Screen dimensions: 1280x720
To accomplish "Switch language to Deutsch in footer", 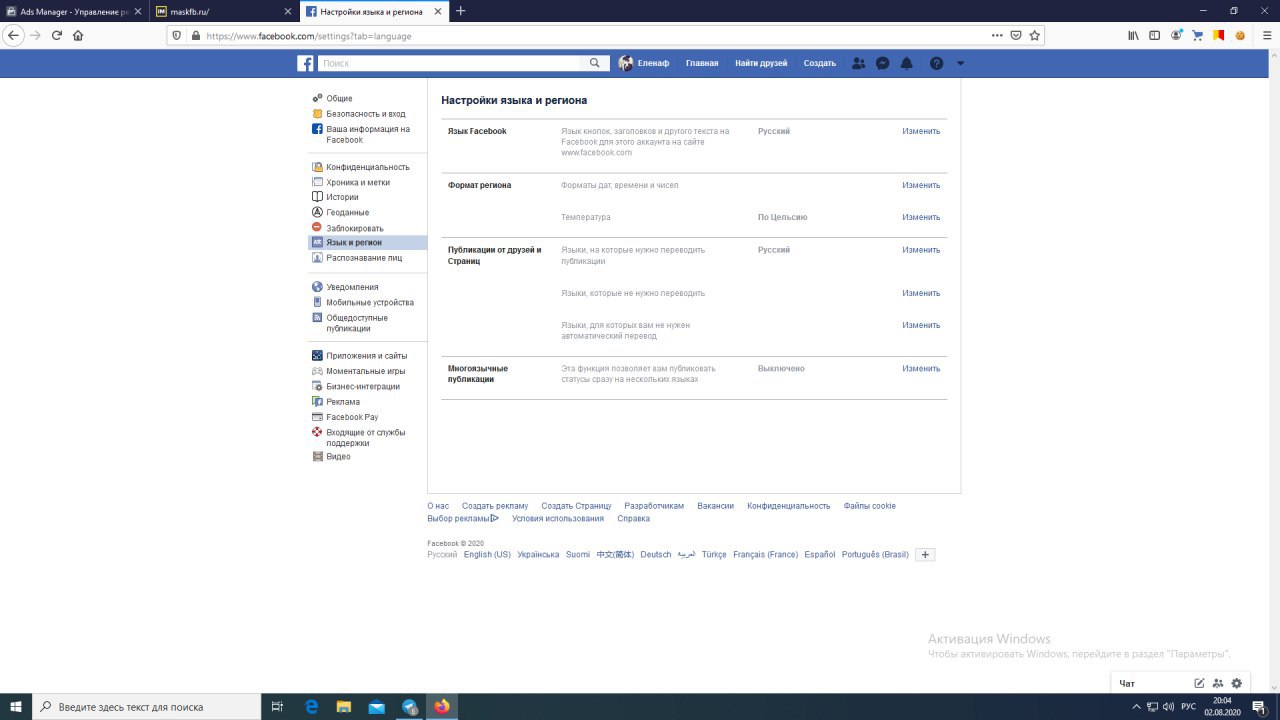I will pos(656,555).
